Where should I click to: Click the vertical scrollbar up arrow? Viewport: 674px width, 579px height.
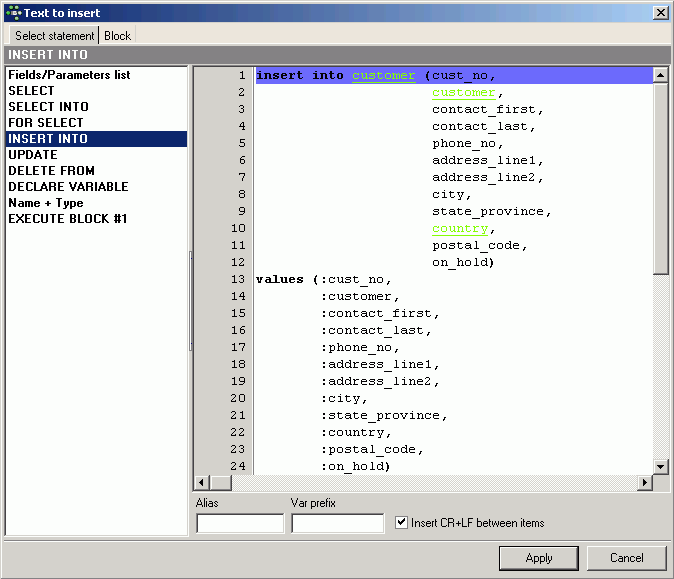coord(660,75)
